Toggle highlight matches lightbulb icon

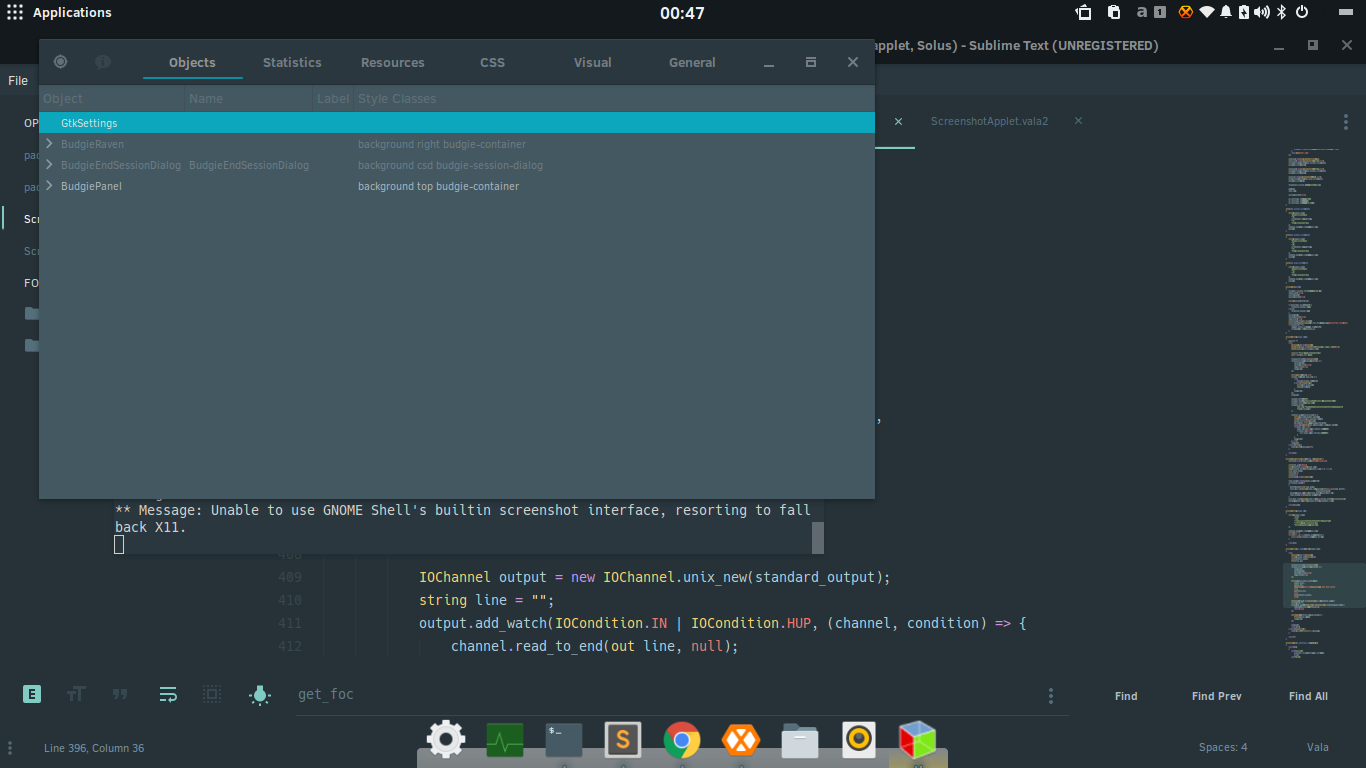click(x=260, y=694)
